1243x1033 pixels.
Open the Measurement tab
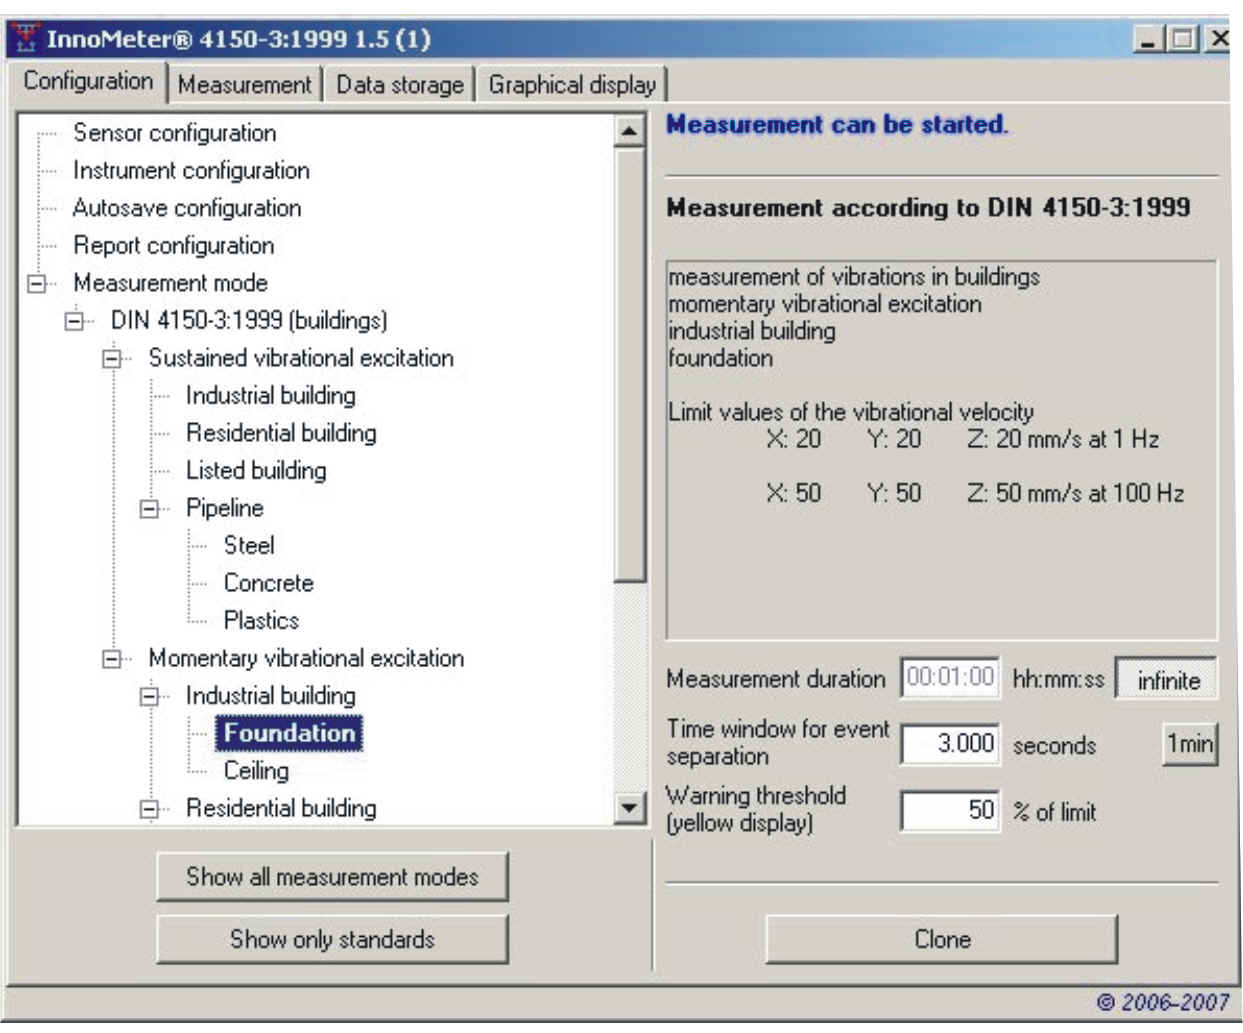coord(244,85)
